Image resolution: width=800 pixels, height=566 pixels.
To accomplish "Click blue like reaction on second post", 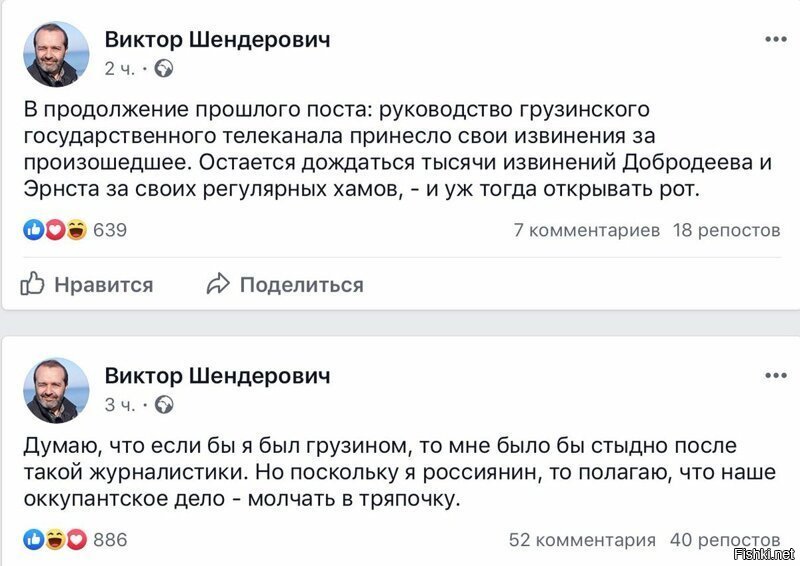I will [x=34, y=539].
